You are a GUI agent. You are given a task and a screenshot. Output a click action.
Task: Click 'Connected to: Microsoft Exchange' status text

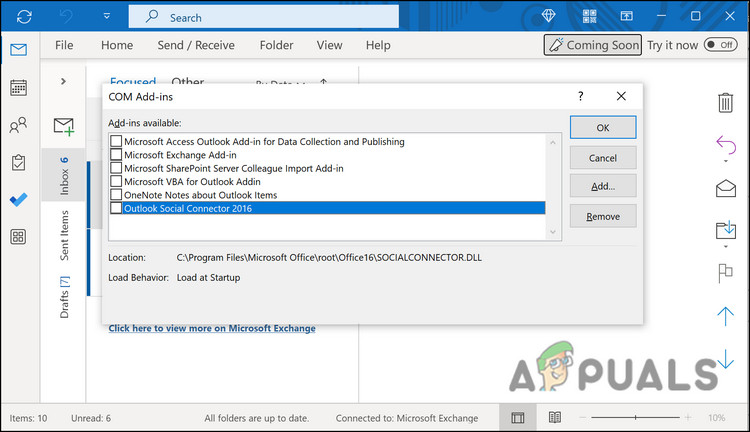pyautogui.click(x=407, y=418)
